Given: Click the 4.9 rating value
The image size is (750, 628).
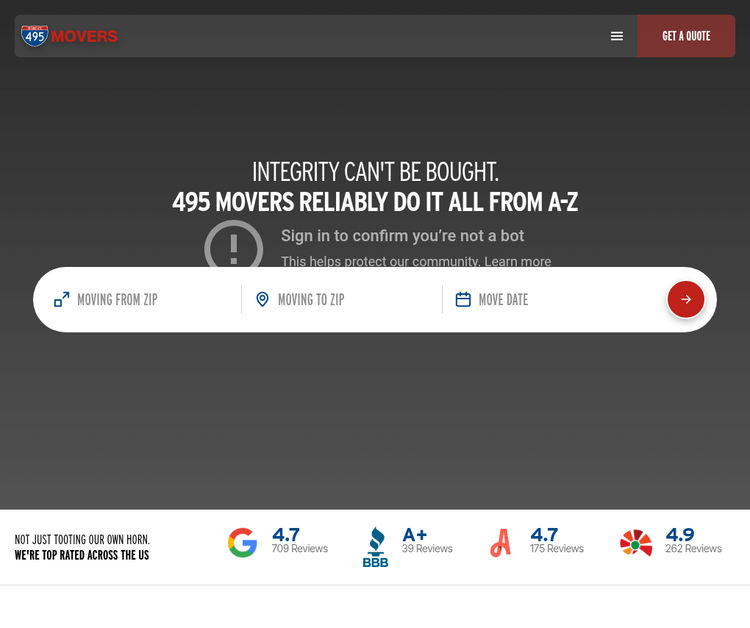Looking at the screenshot, I should click(680, 534).
